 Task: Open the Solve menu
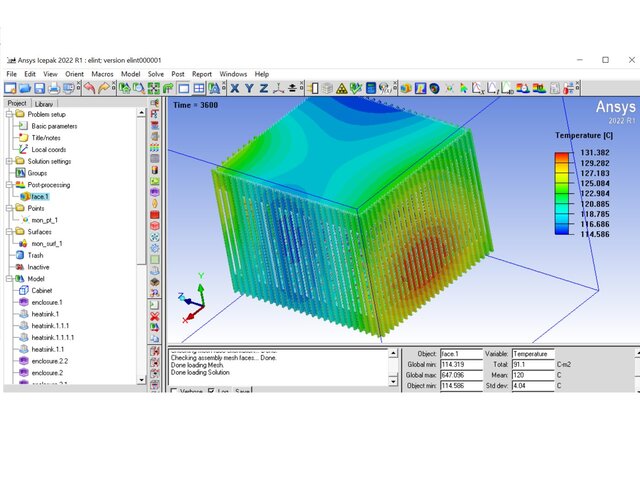(156, 74)
